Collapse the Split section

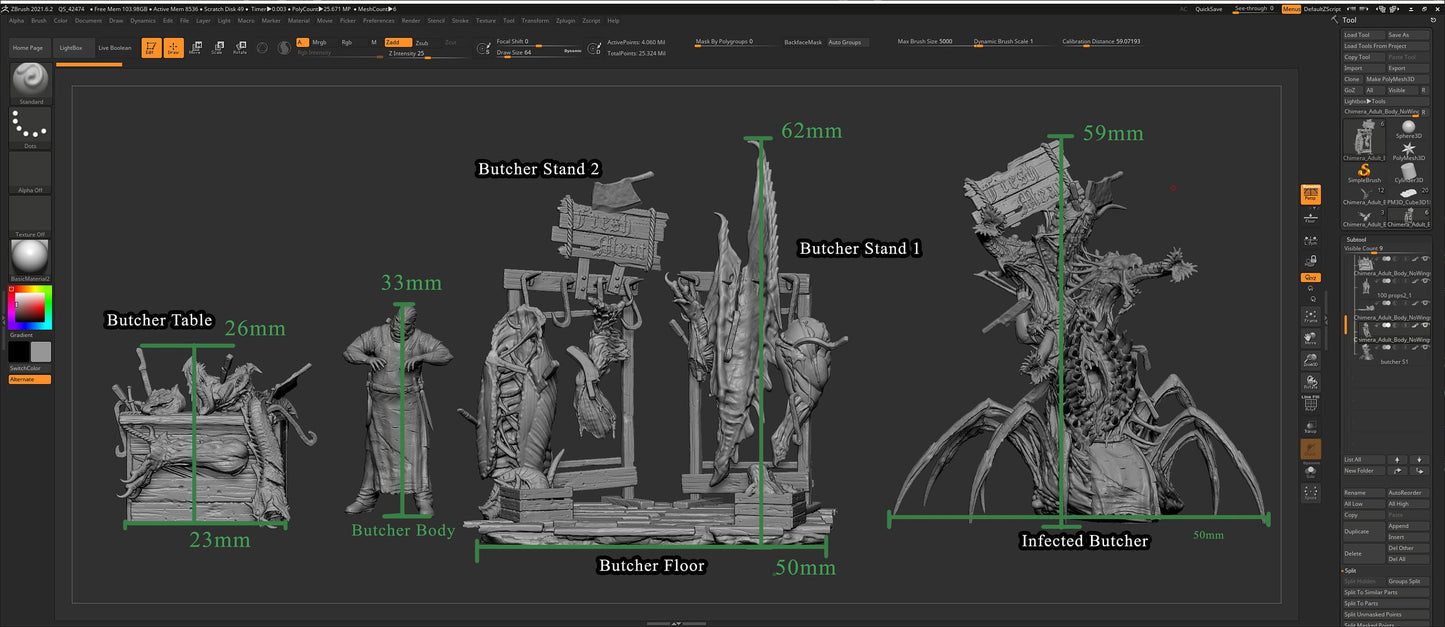pos(1350,571)
